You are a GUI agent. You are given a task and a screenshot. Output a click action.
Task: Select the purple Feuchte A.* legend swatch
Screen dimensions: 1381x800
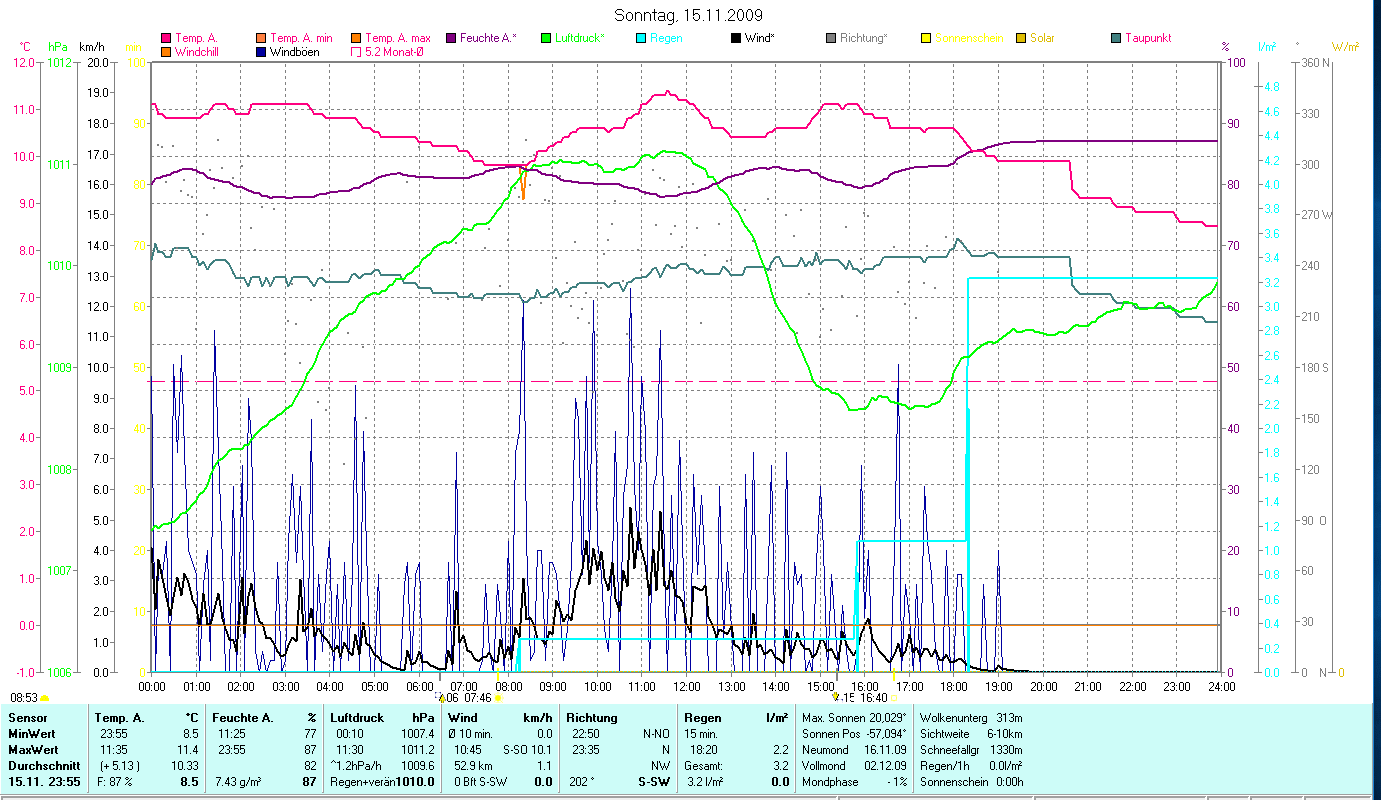[450, 38]
